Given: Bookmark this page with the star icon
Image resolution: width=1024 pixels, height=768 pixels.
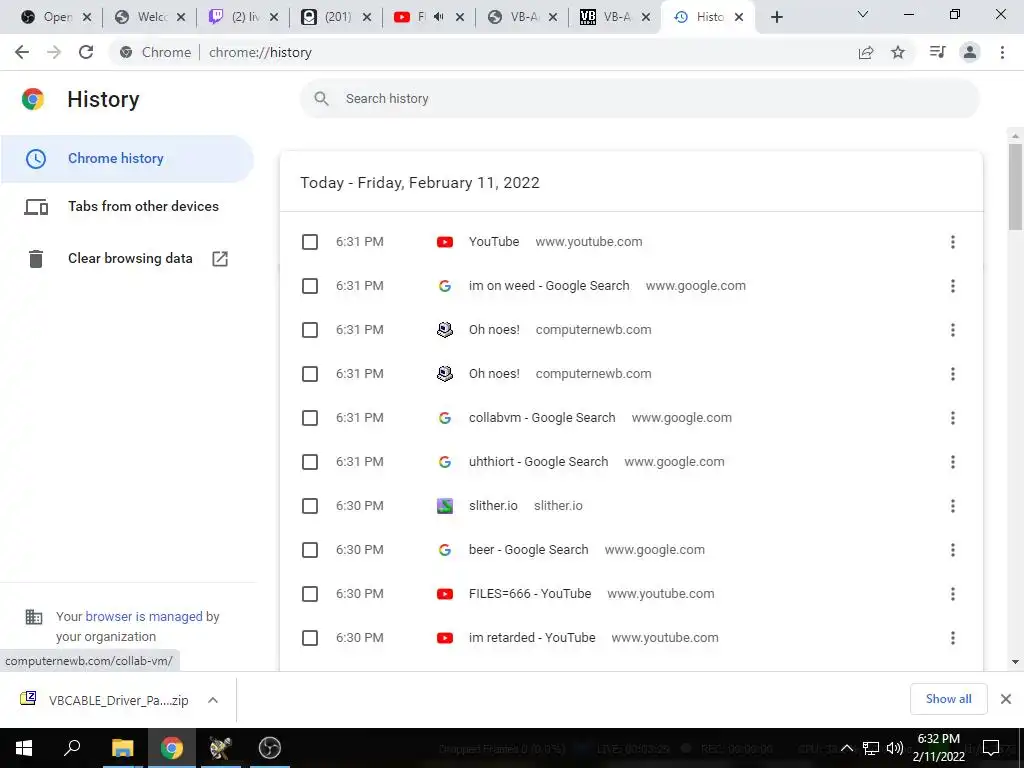Looking at the screenshot, I should tap(898, 52).
